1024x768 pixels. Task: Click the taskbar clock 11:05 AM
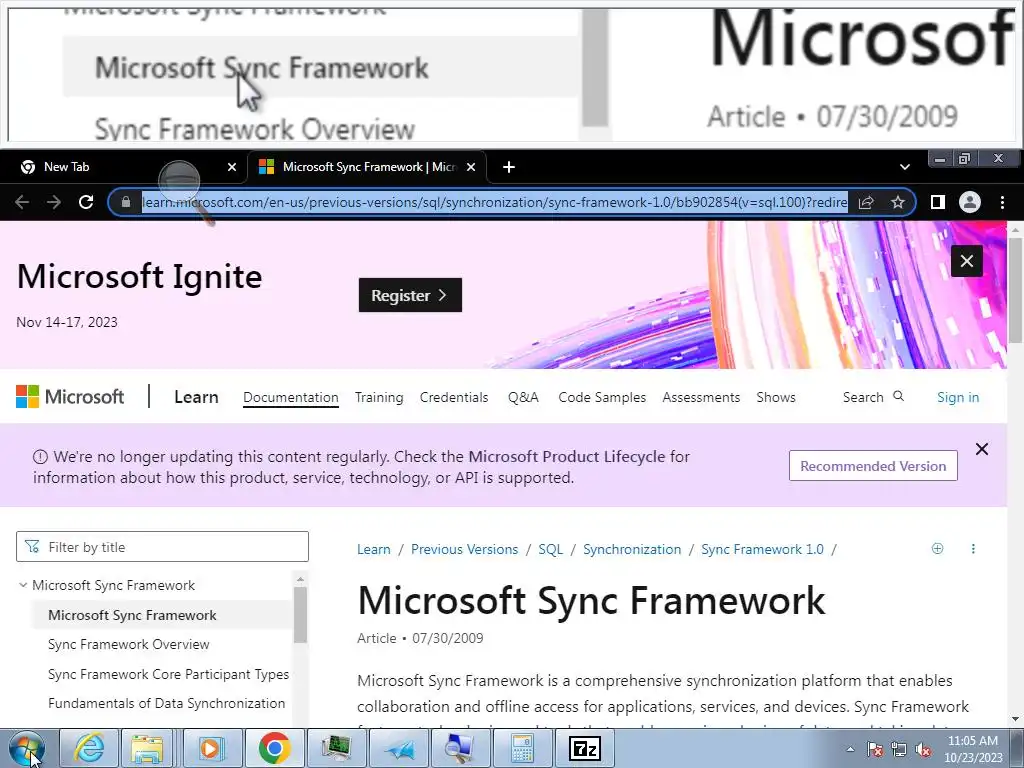click(x=972, y=749)
